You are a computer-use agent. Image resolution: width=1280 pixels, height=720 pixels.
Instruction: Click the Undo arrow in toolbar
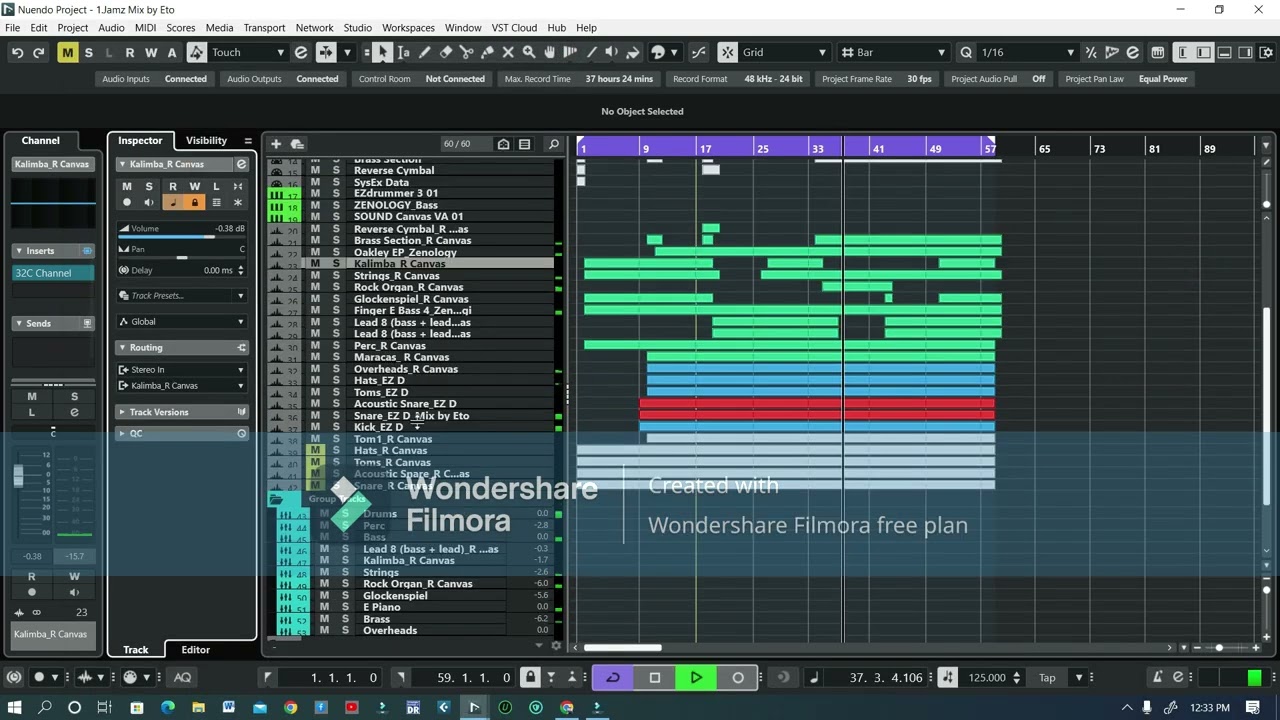(17, 53)
